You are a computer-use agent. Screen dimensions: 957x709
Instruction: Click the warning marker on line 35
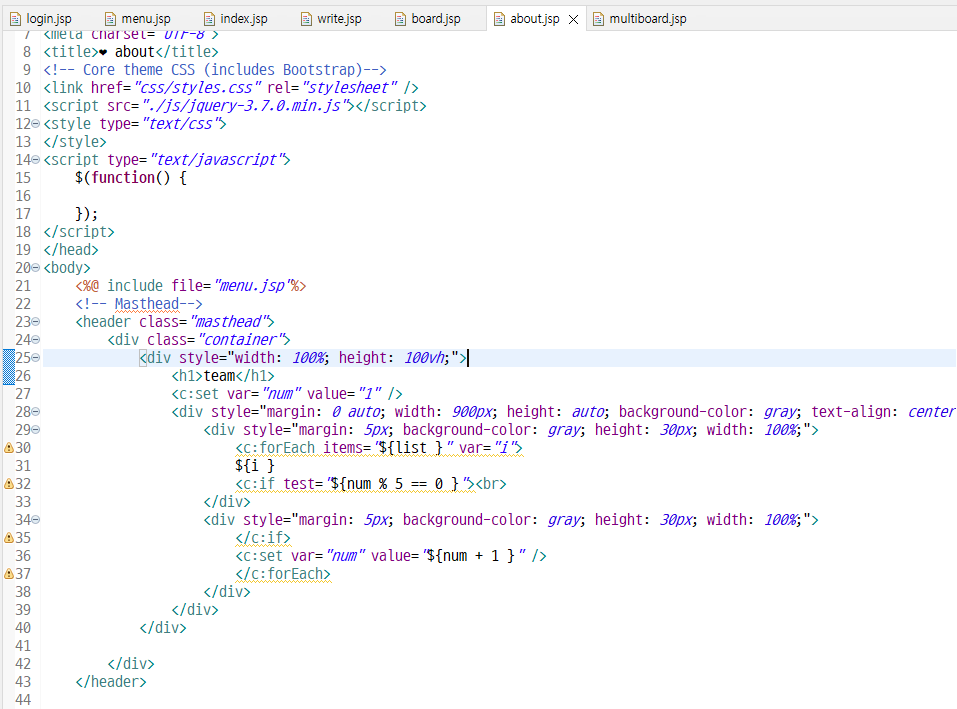9,538
